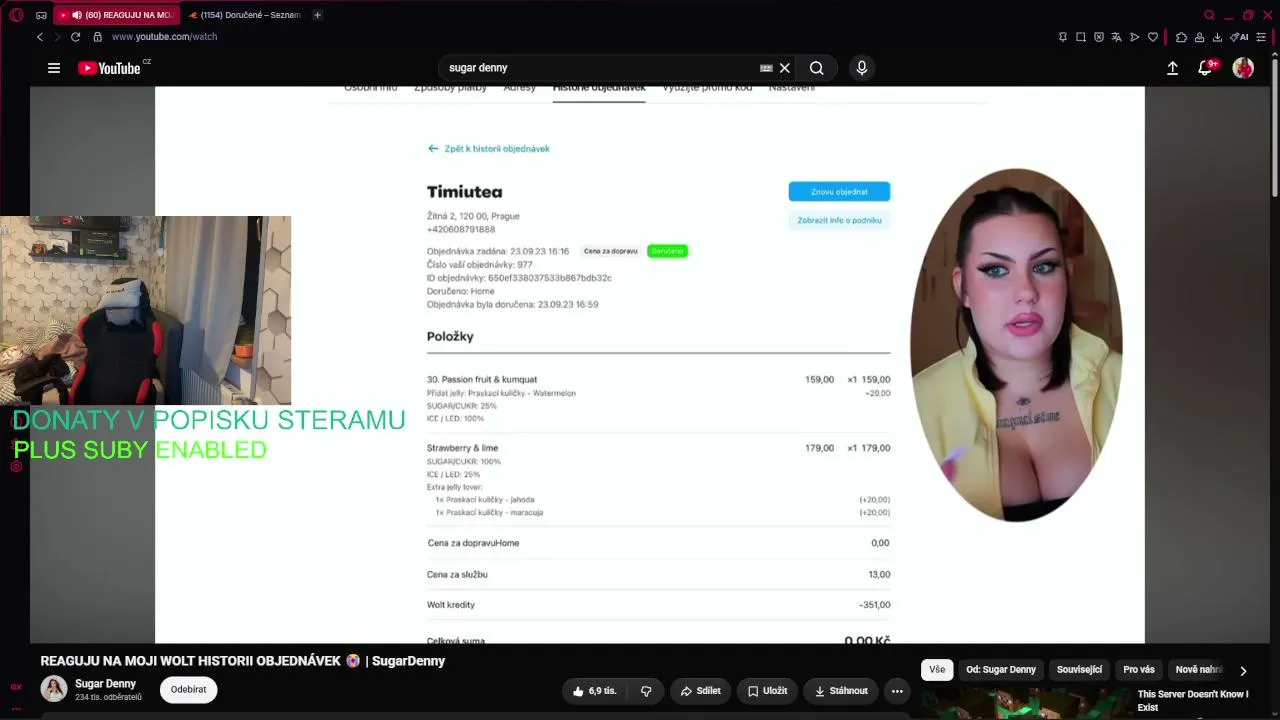Open the browser profile icon in toolbar

click(1199, 37)
